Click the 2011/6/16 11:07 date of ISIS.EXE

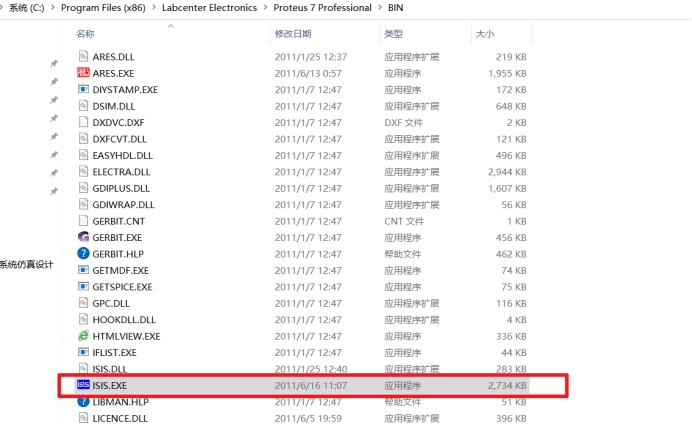pos(311,385)
